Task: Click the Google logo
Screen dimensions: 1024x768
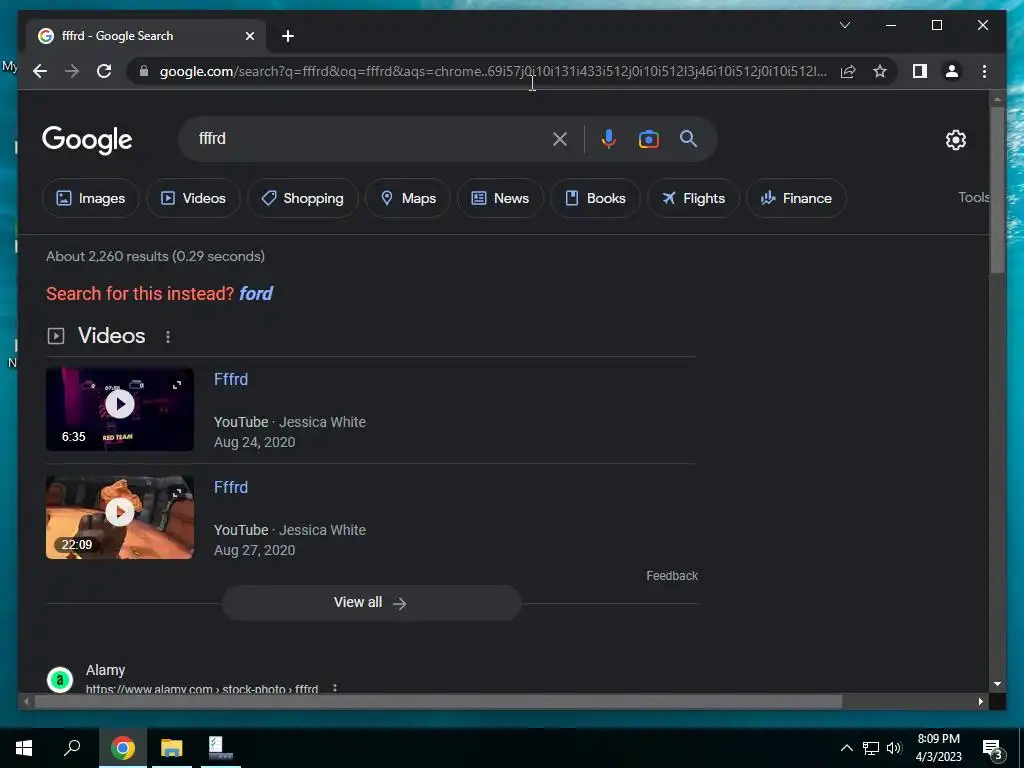Action: pyautogui.click(x=87, y=139)
